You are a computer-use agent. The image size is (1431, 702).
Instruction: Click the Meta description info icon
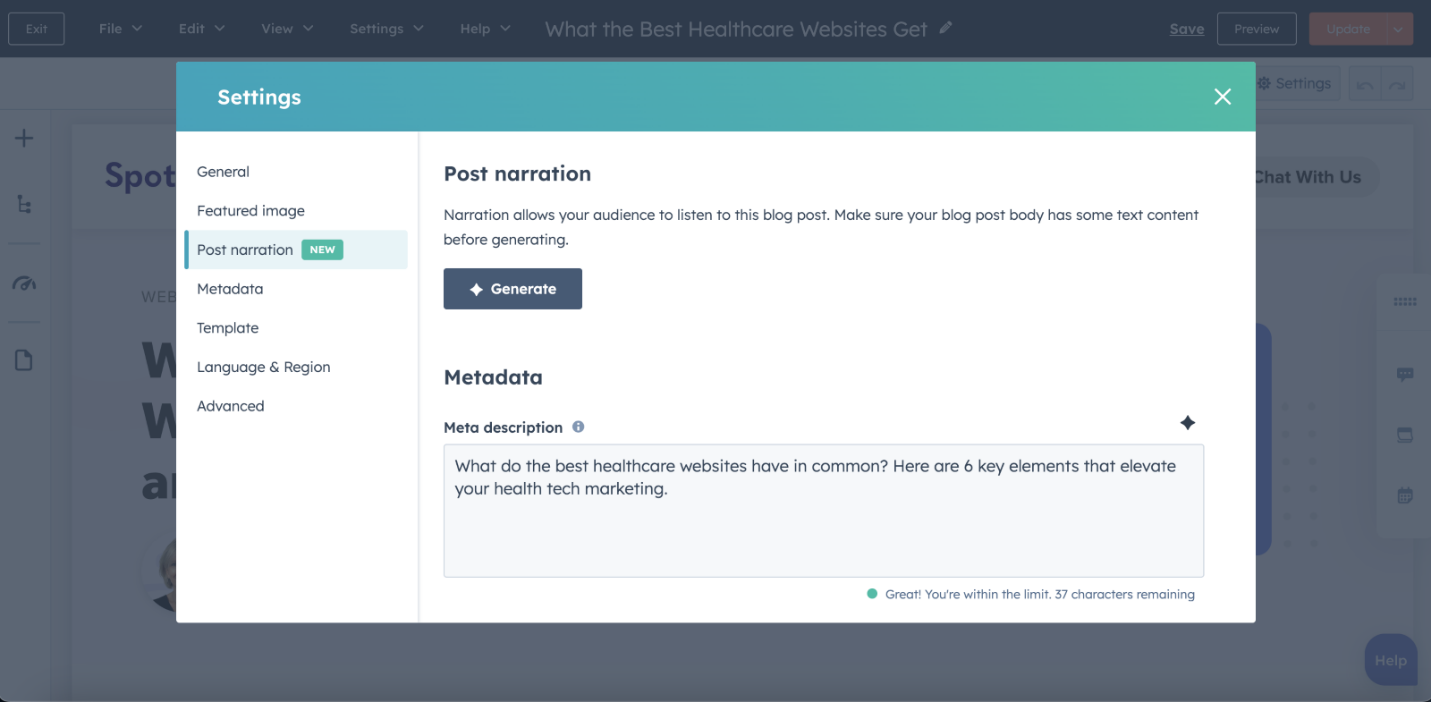[x=578, y=427]
